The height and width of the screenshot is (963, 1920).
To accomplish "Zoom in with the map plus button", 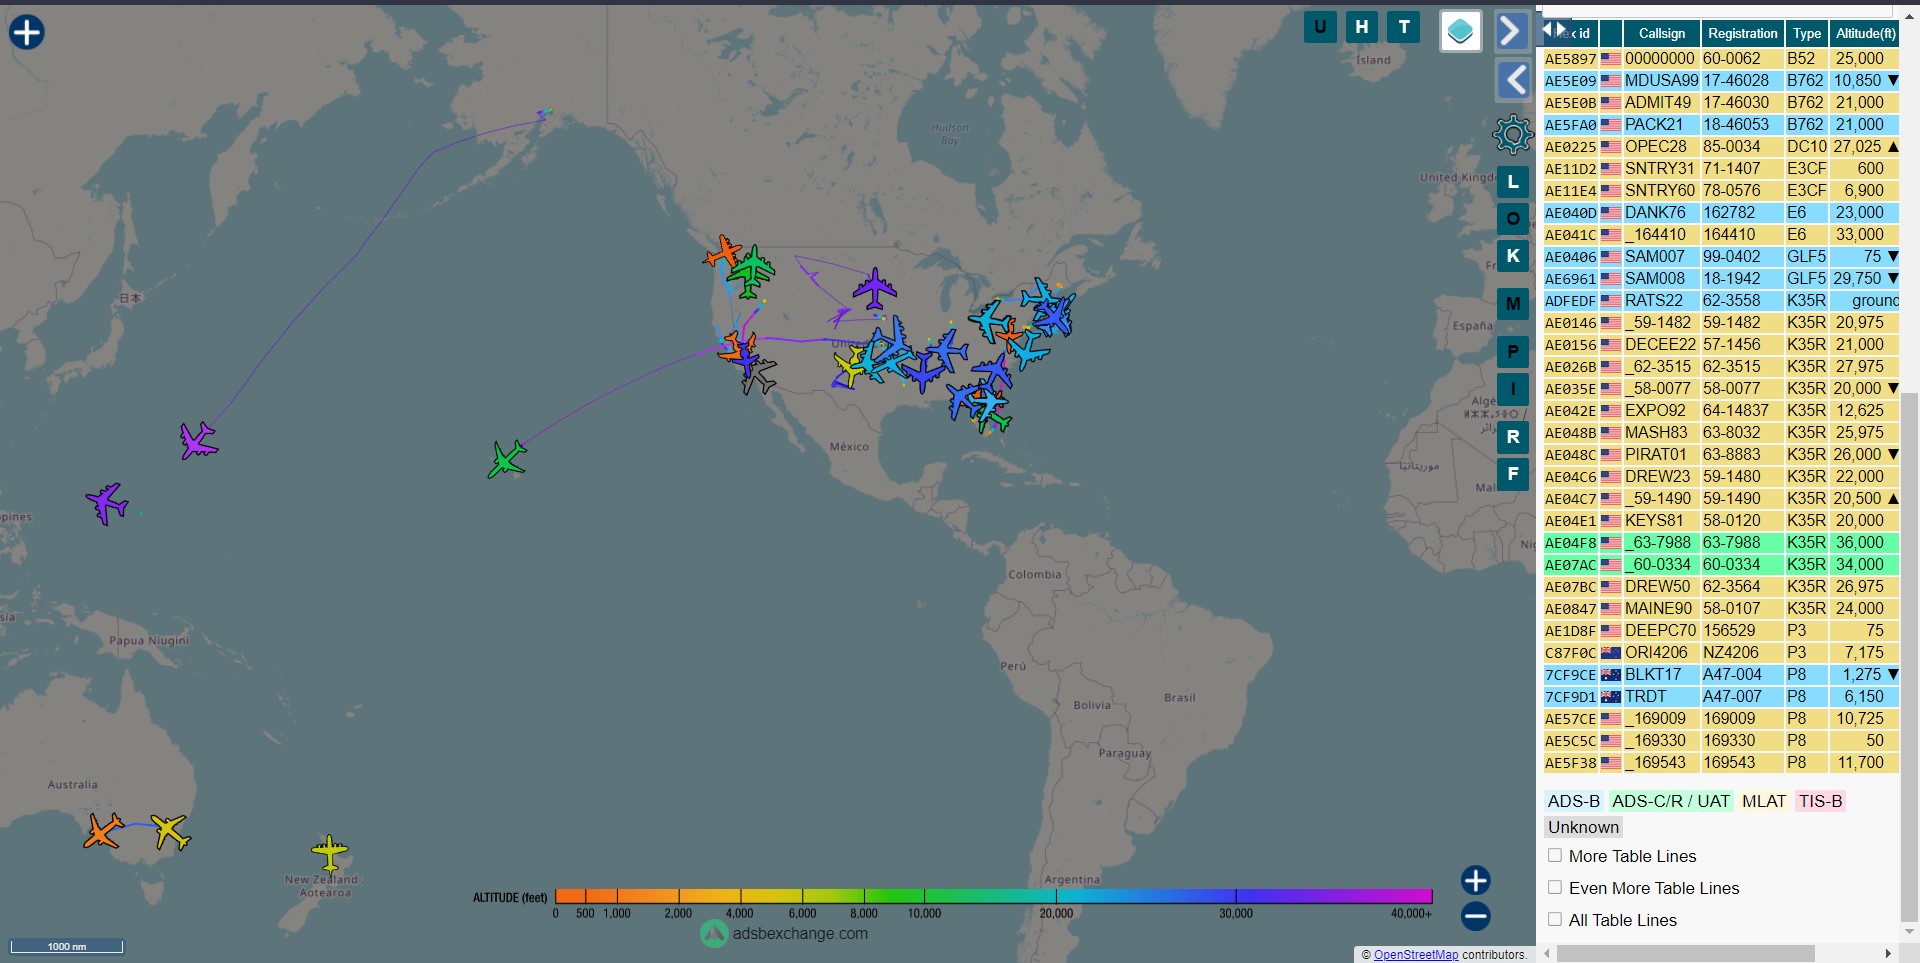I will point(1476,880).
